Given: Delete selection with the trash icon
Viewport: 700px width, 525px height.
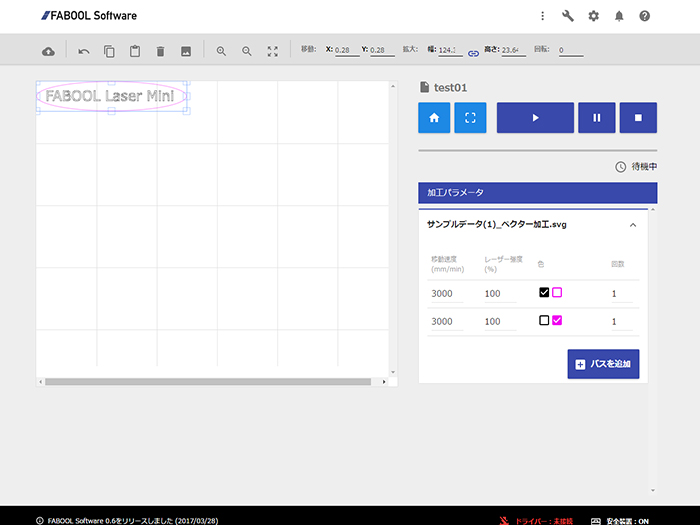Looking at the screenshot, I should (160, 52).
